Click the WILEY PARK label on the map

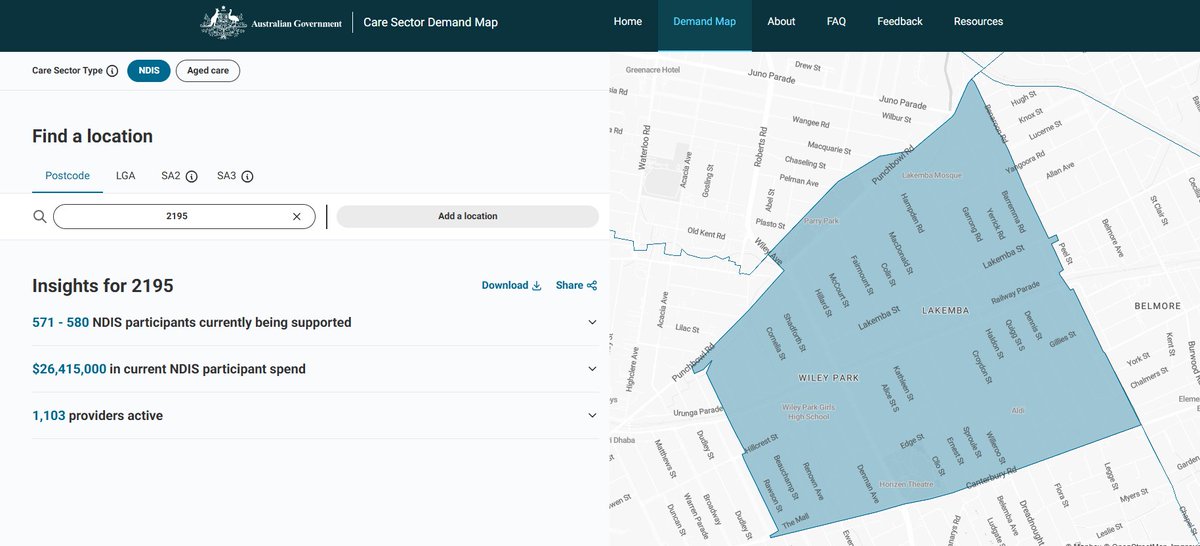tap(829, 378)
